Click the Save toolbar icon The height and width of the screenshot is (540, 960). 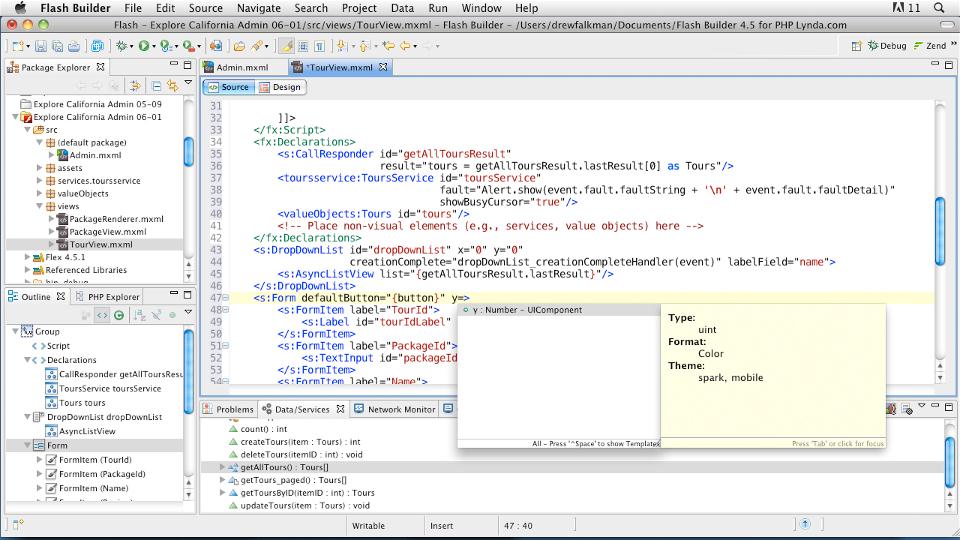(x=40, y=46)
